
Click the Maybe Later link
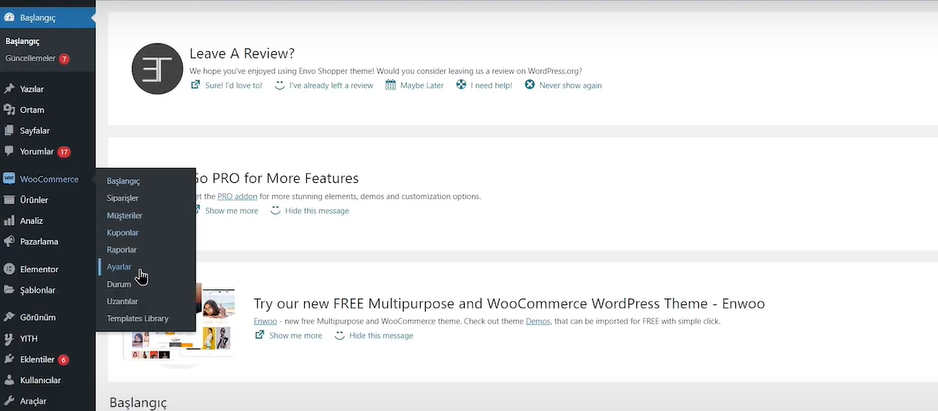point(422,86)
